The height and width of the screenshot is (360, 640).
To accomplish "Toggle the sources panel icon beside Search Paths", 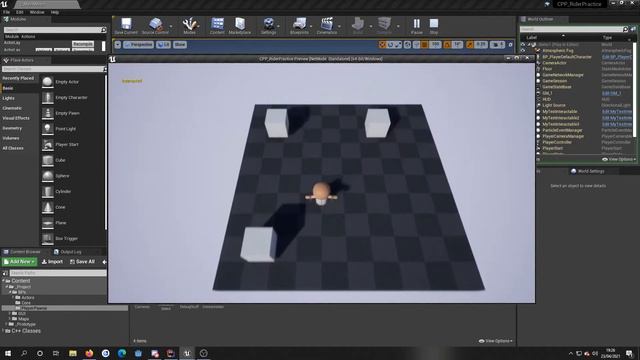I will [5, 273].
